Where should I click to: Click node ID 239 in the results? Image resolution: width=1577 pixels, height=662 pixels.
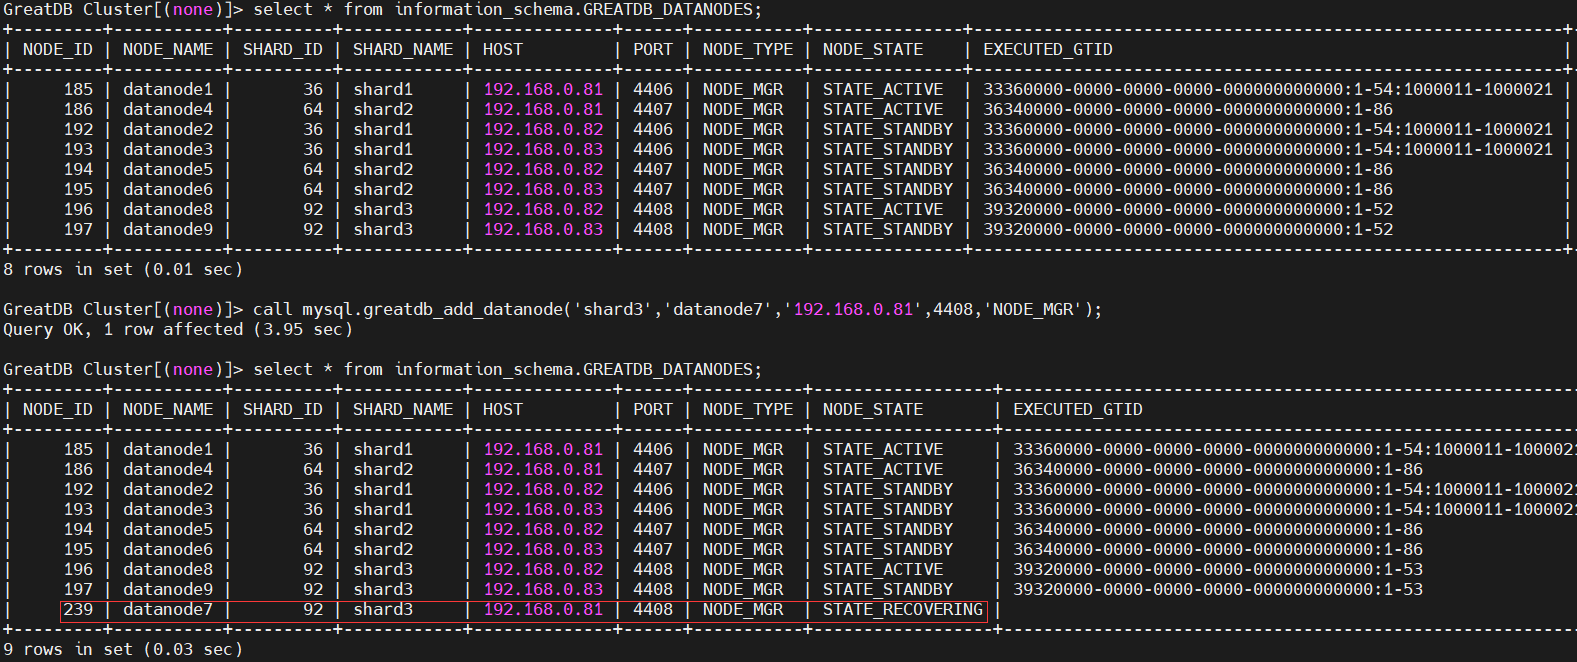78,609
